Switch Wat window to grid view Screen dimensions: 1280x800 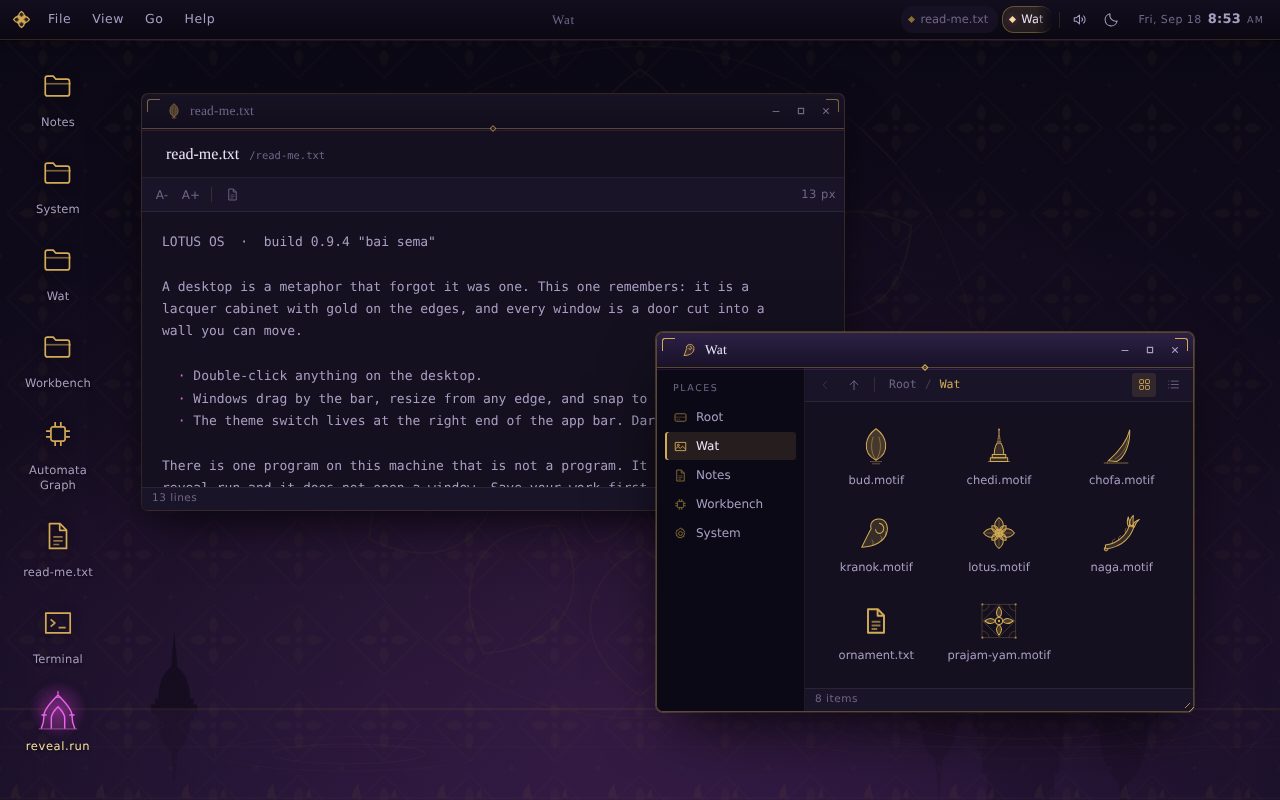(x=1144, y=384)
